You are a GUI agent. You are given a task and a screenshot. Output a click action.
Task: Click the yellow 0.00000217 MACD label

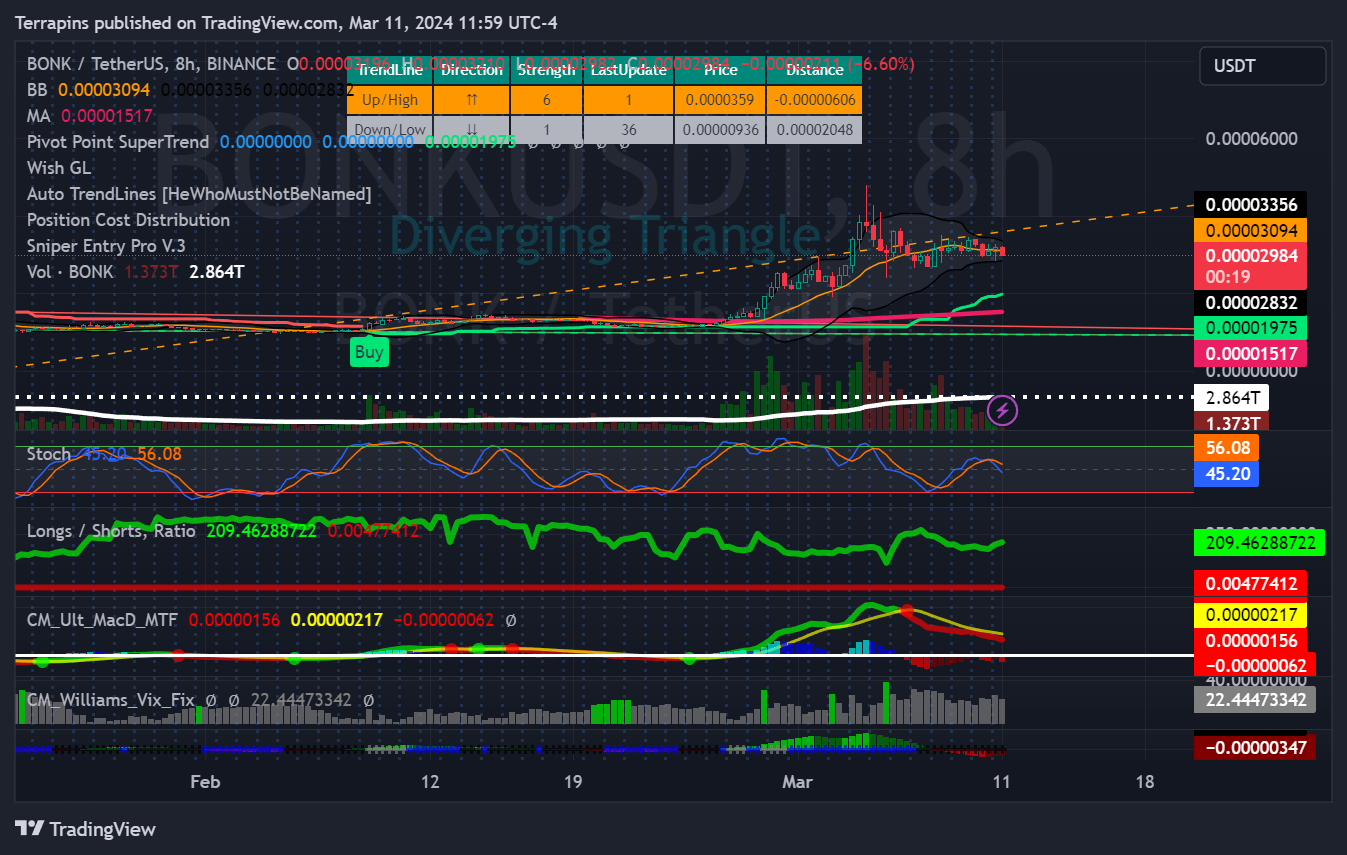pos(1251,615)
